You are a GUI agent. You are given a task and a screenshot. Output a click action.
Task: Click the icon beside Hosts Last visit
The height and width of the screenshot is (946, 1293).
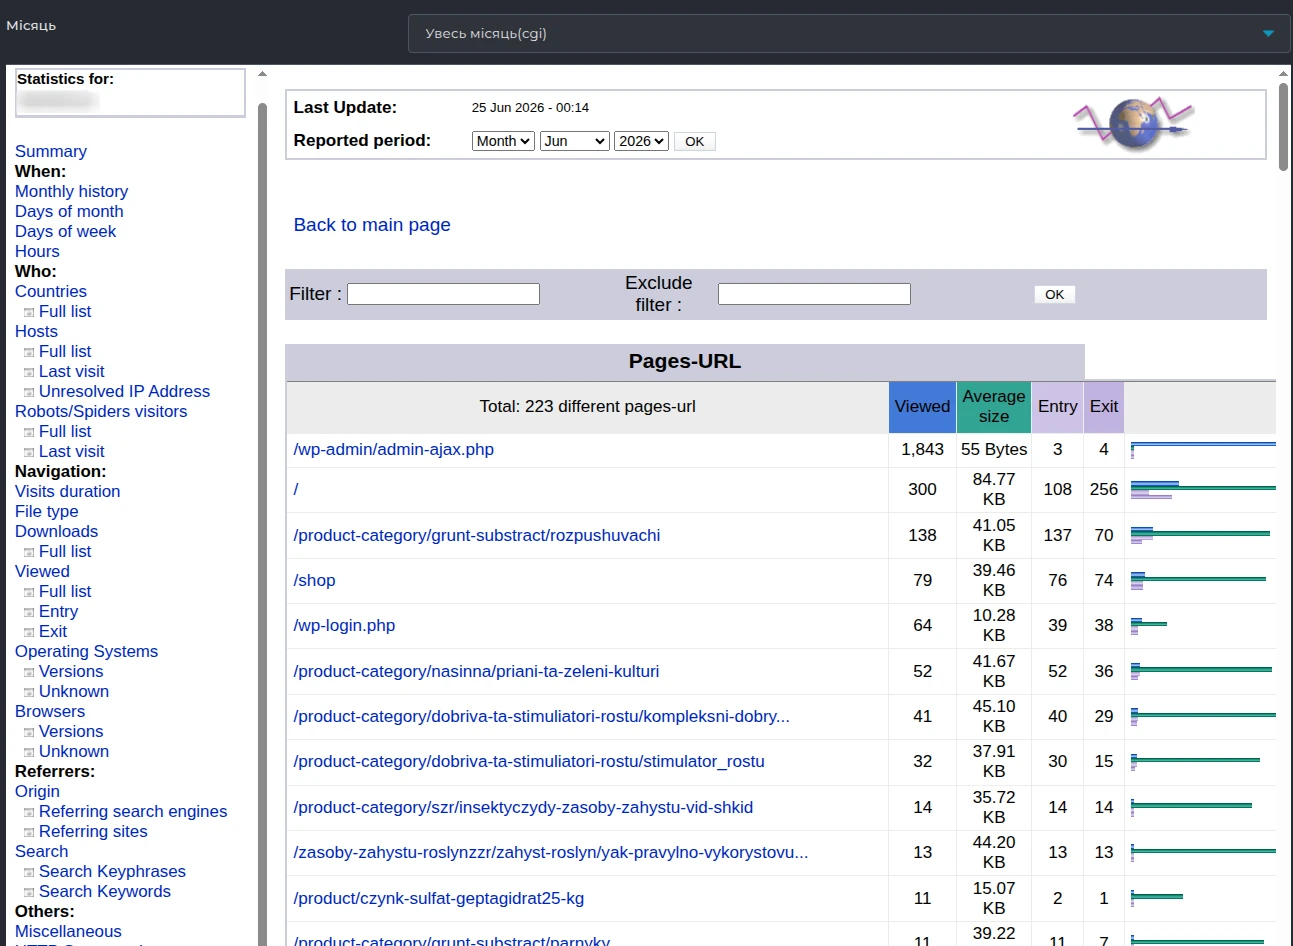(29, 372)
